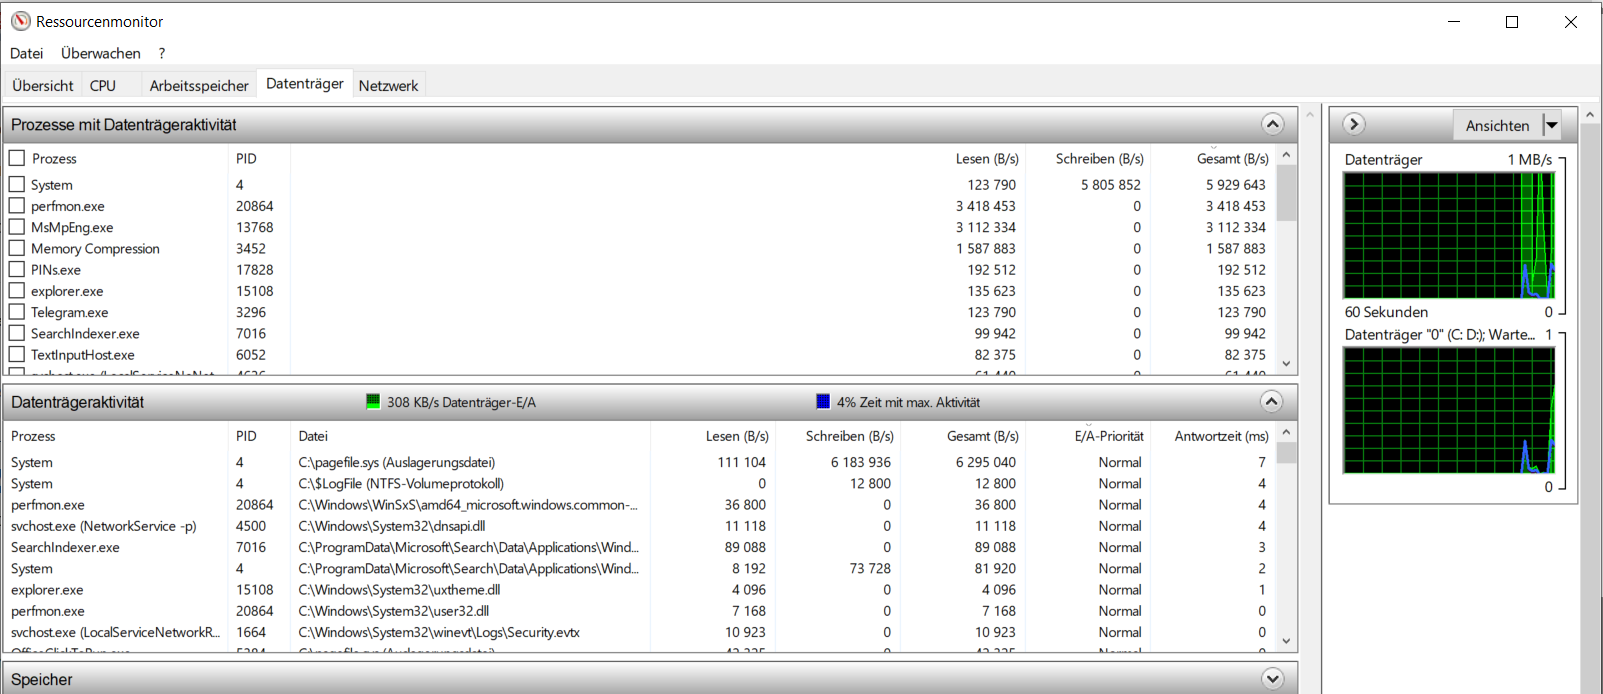Select the uxtheme.dll file row
Screen dimensions: 1603x694
[x=640, y=590]
